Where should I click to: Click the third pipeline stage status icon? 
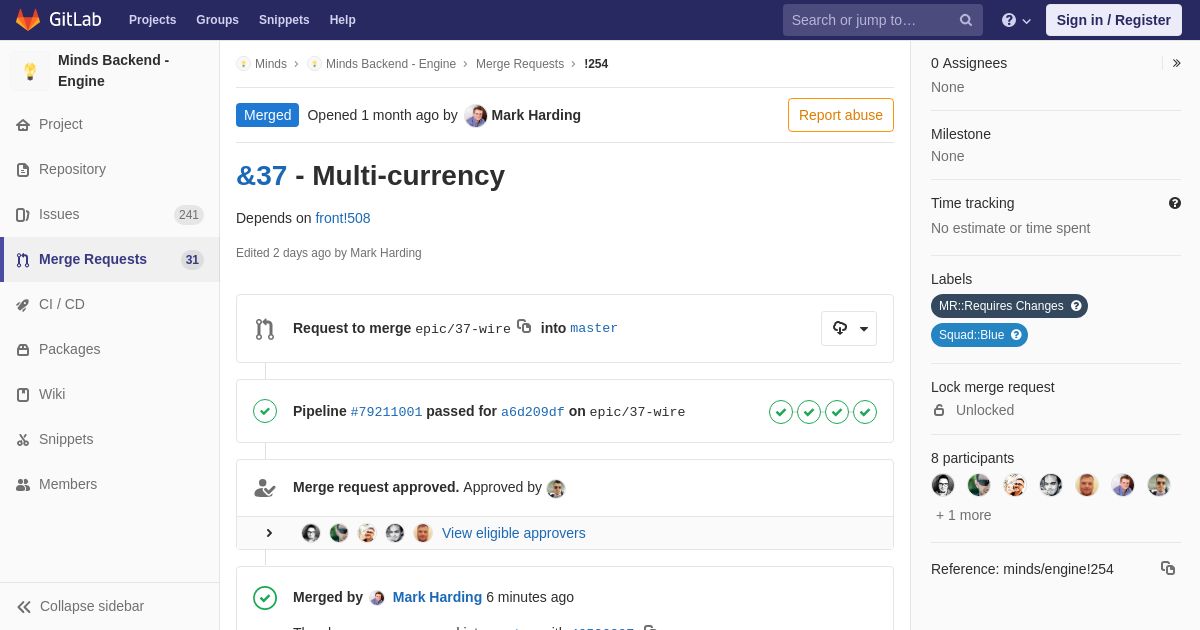[x=837, y=412]
